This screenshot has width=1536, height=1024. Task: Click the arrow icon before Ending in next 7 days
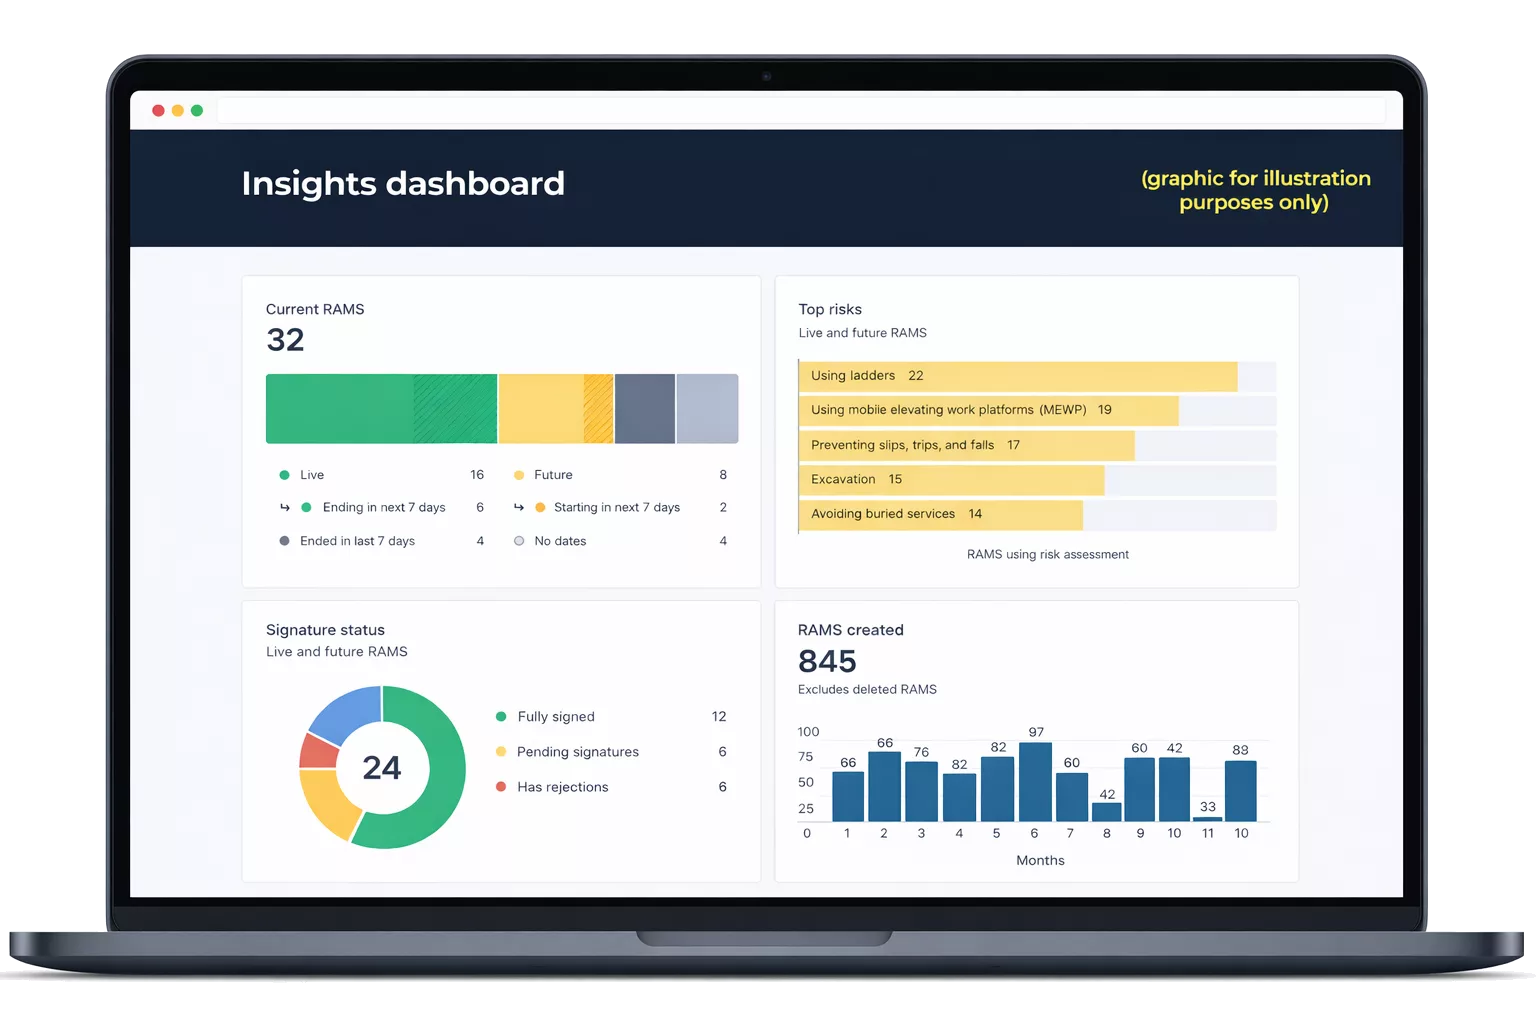tap(285, 508)
